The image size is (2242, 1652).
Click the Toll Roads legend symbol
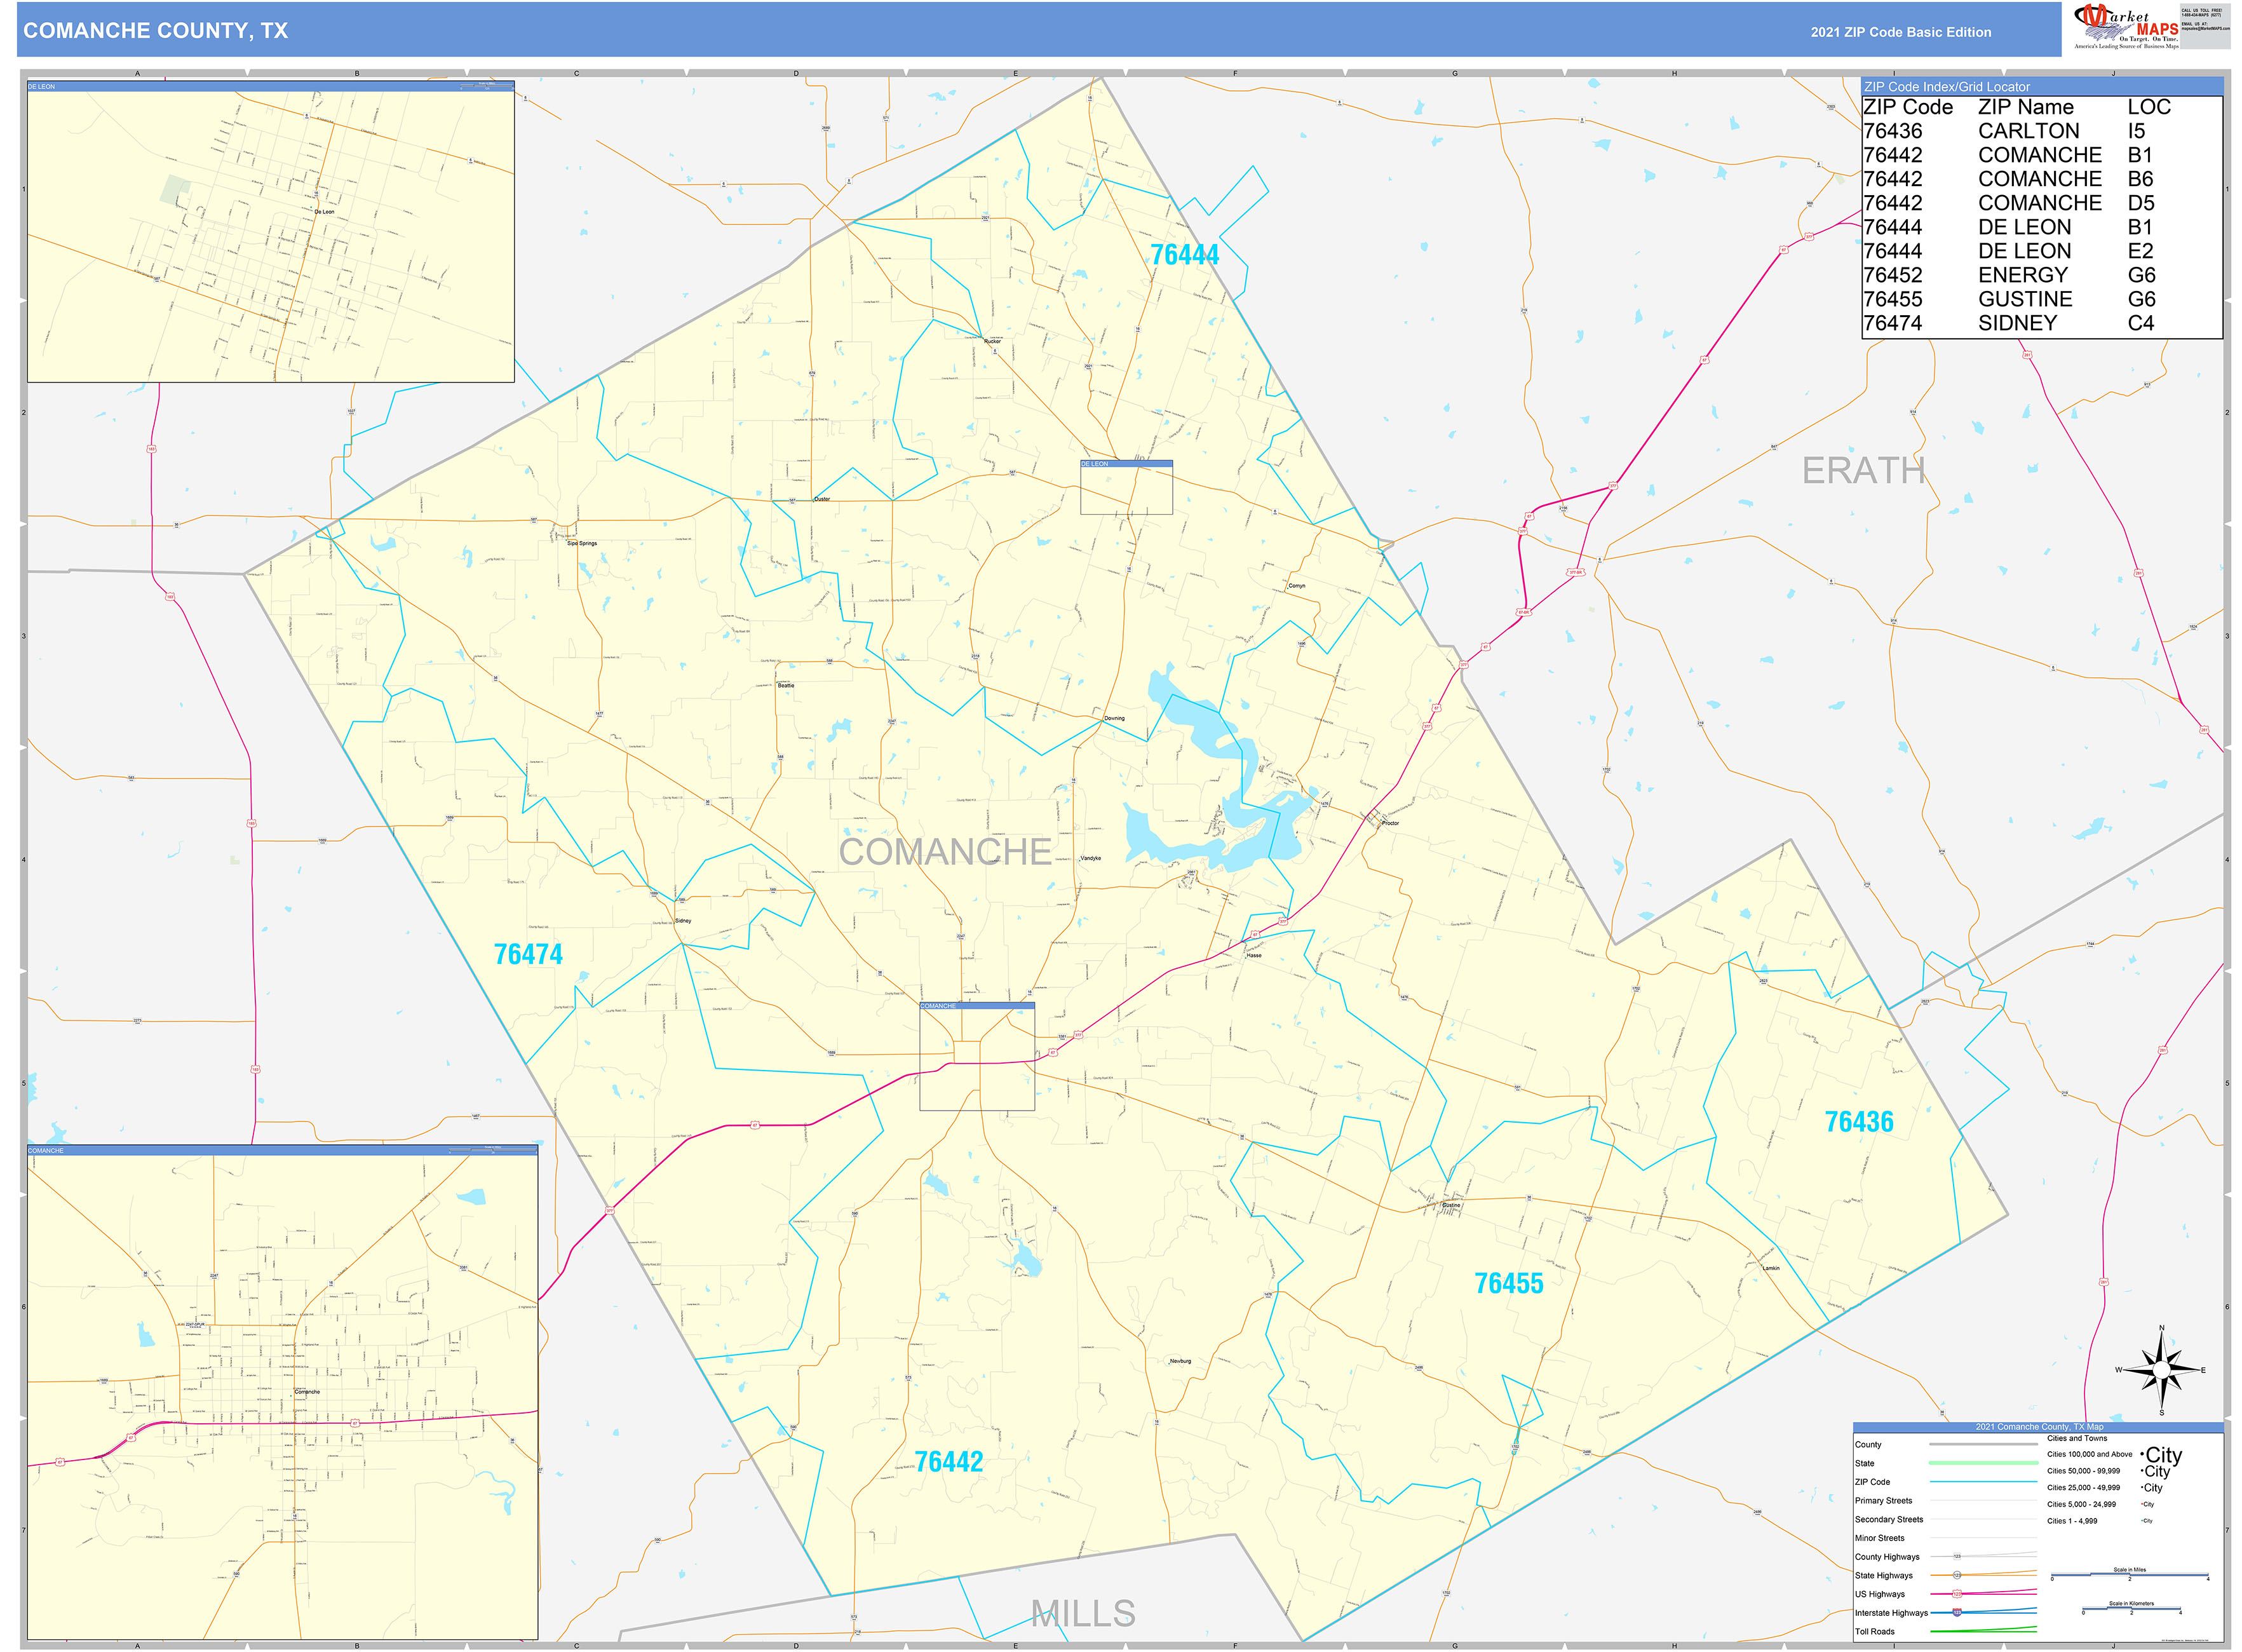(x=1985, y=1631)
